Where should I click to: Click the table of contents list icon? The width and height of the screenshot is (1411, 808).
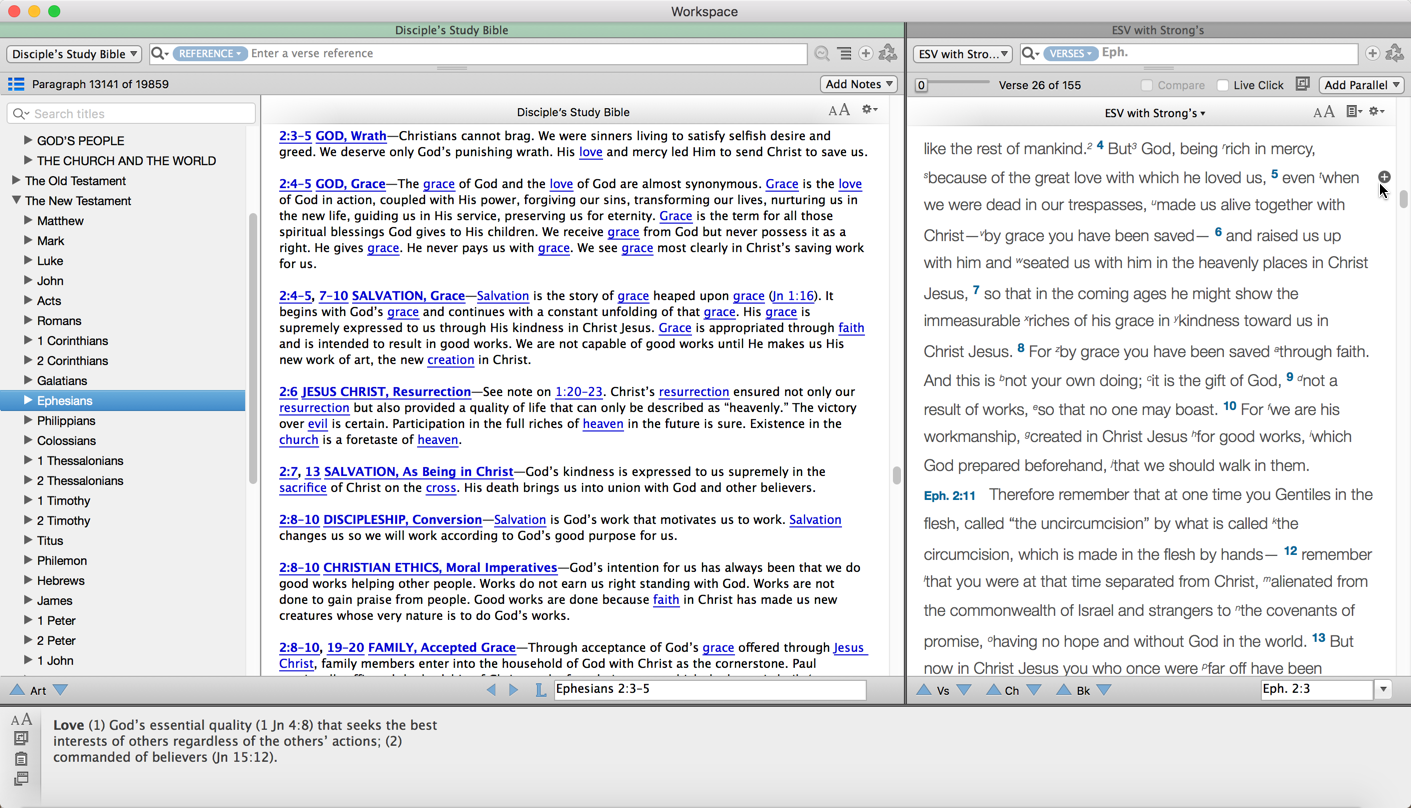16,84
